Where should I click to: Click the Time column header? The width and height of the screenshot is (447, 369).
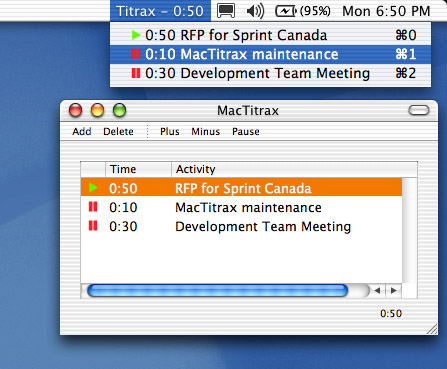click(x=138, y=169)
